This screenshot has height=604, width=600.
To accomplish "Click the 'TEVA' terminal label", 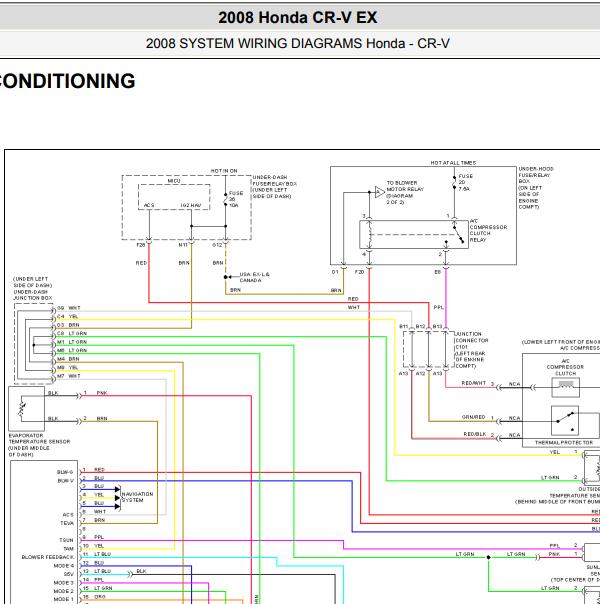I will tap(67, 523).
